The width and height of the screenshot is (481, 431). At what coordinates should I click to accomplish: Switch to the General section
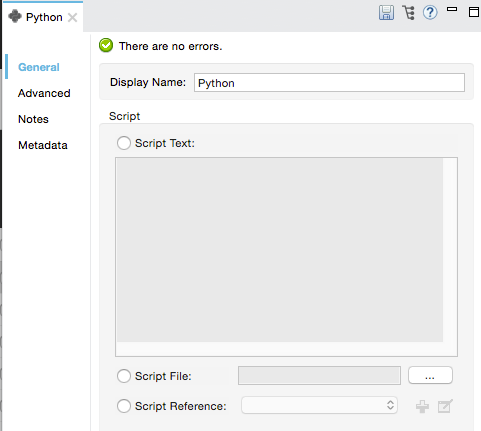point(39,67)
